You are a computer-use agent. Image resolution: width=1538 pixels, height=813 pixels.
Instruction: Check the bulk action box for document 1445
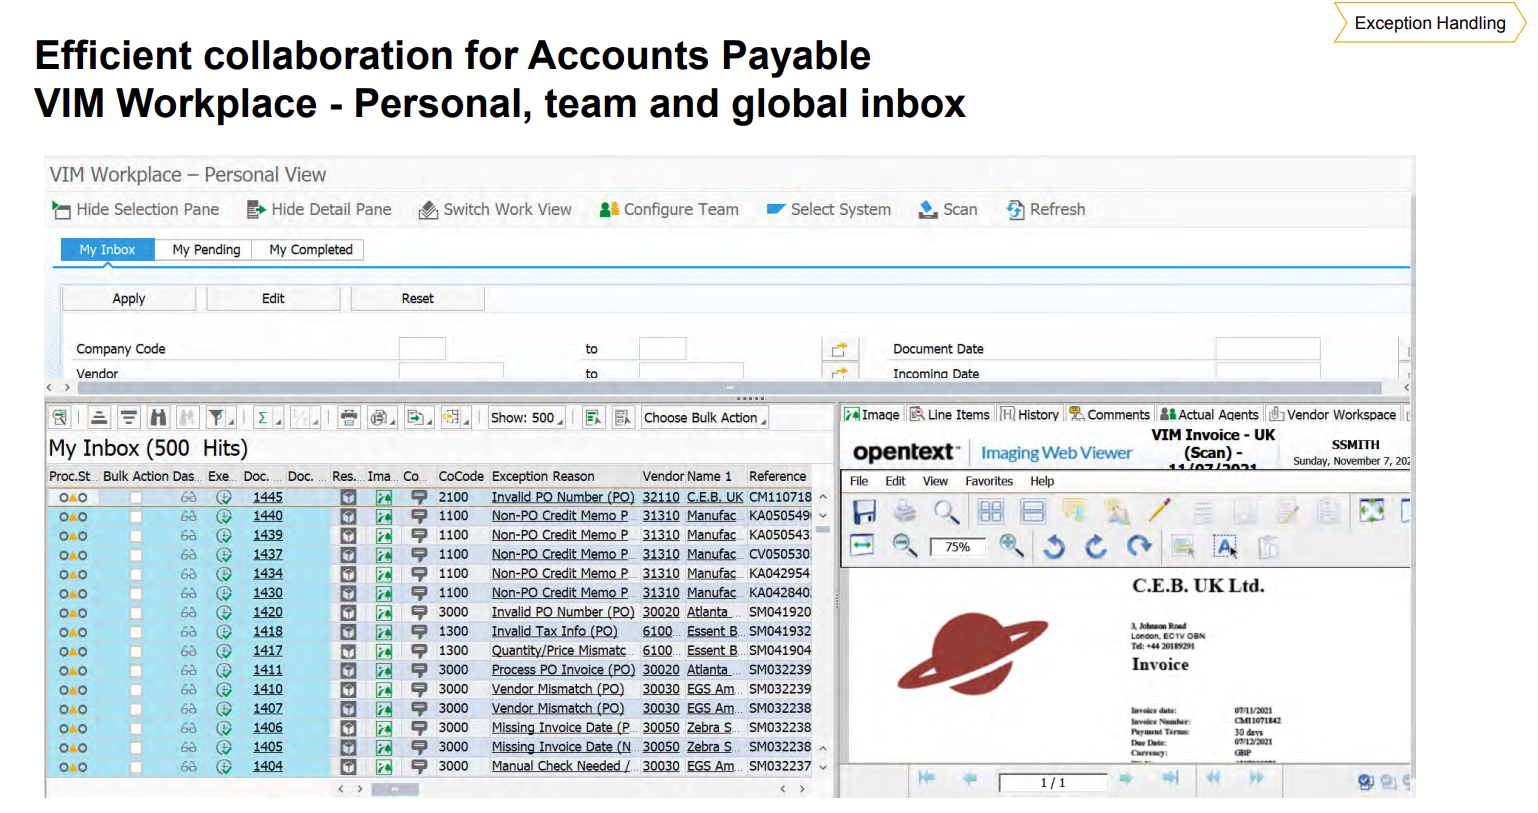point(135,497)
